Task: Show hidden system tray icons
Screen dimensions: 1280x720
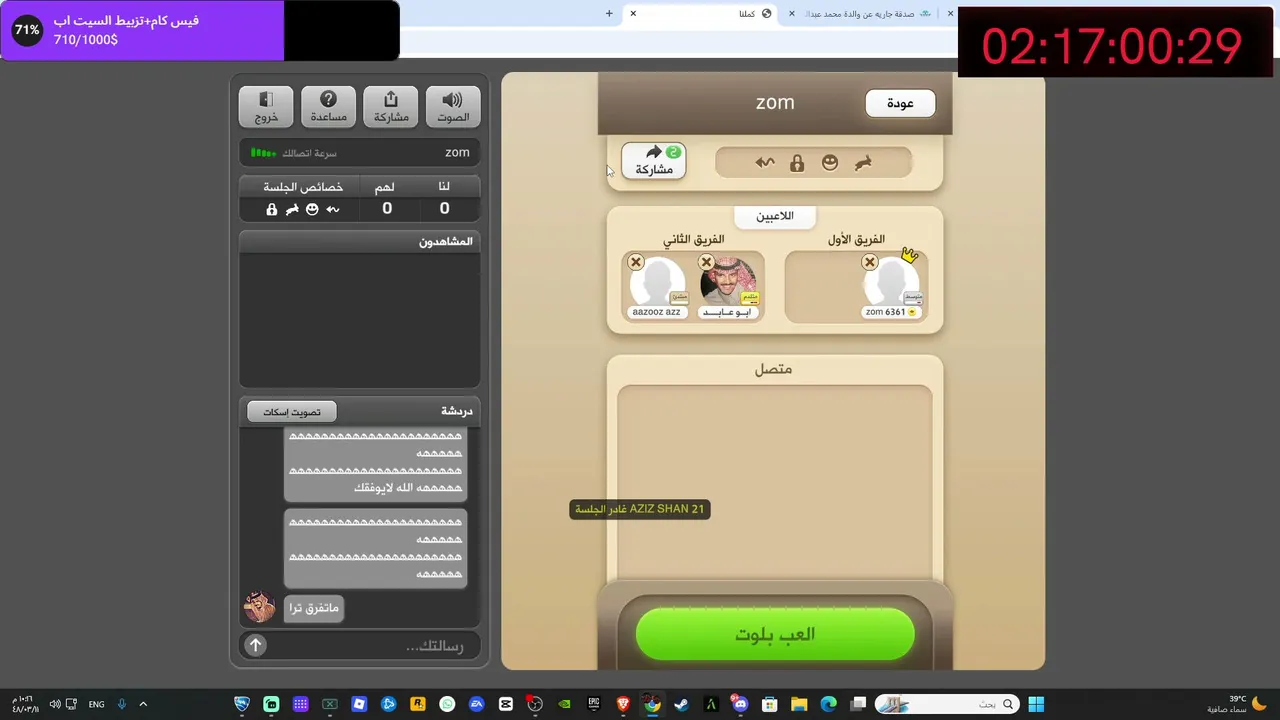Action: [x=143, y=704]
